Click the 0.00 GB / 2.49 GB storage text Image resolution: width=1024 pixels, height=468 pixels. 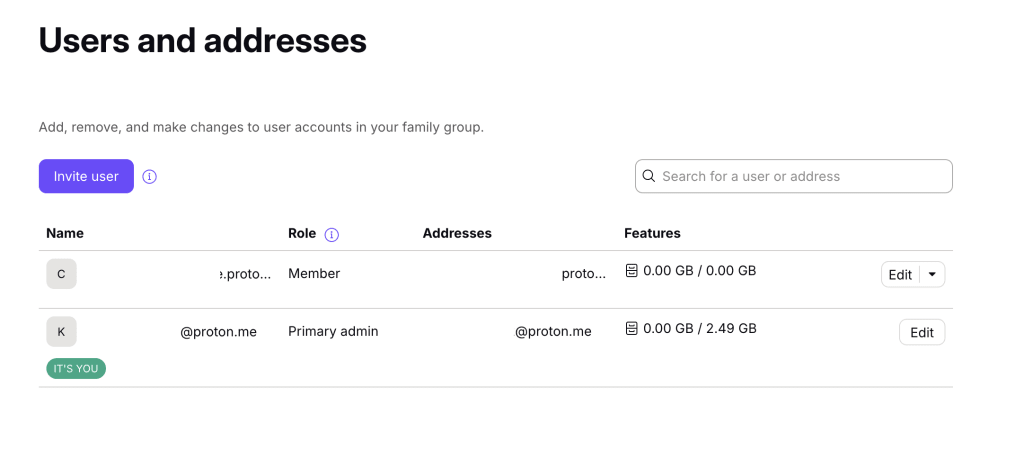tap(700, 328)
